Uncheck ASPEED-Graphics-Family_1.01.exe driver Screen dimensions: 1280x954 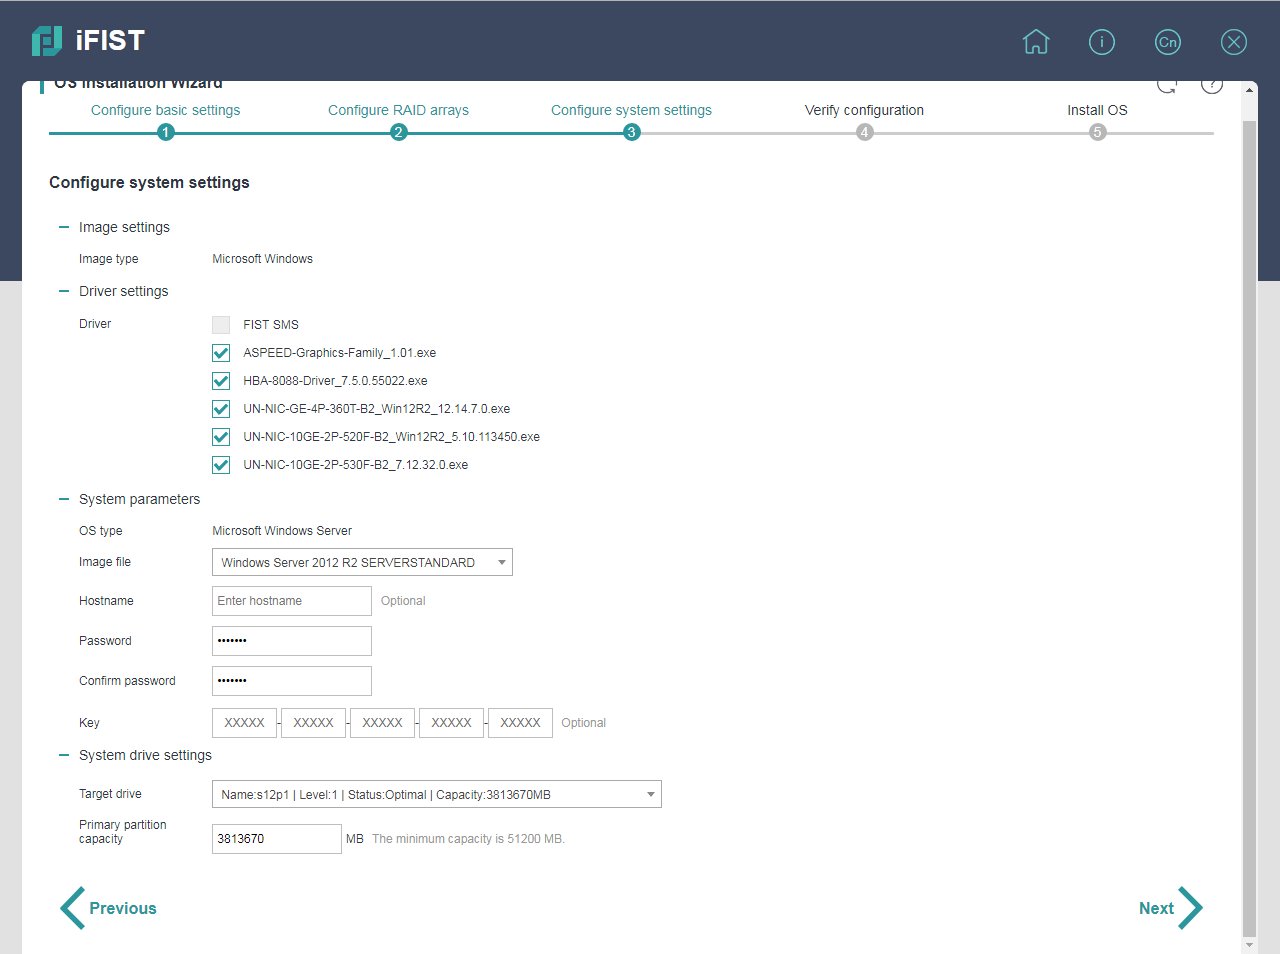pos(221,353)
